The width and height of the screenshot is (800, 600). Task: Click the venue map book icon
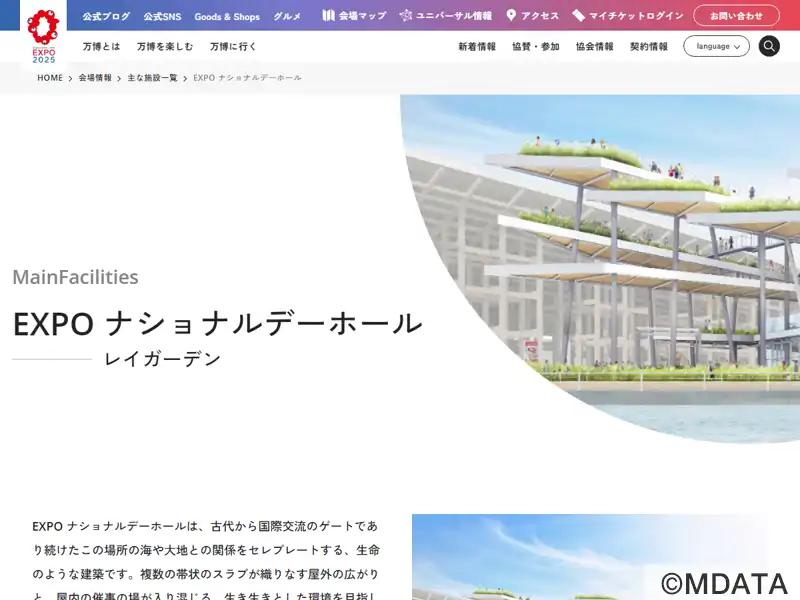point(329,16)
